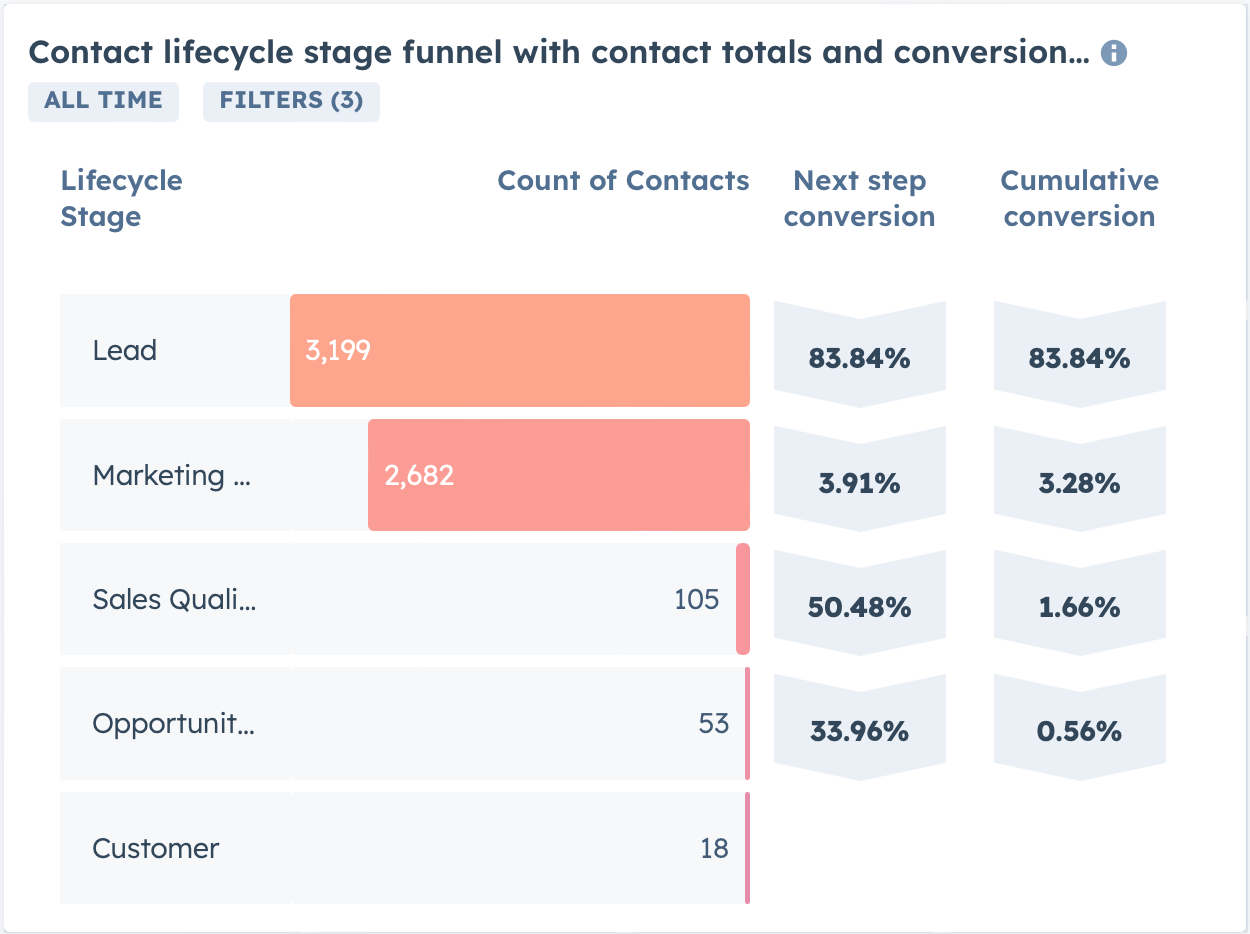The image size is (1250, 934).
Task: Click the Count of Contacts column header
Action: 623,181
